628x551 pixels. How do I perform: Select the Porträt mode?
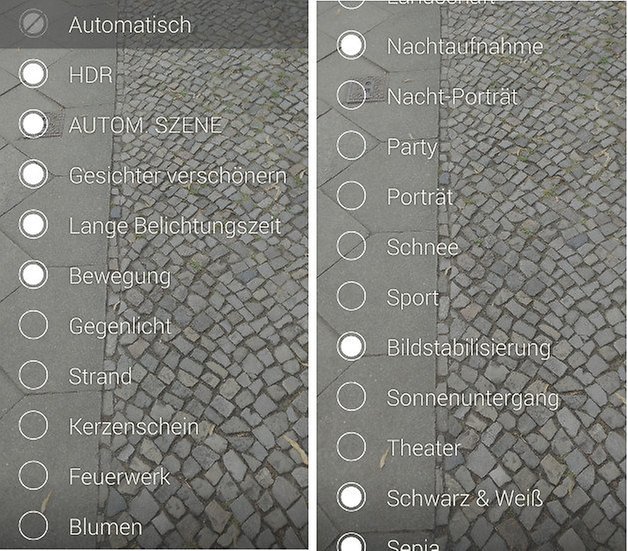click(472, 196)
